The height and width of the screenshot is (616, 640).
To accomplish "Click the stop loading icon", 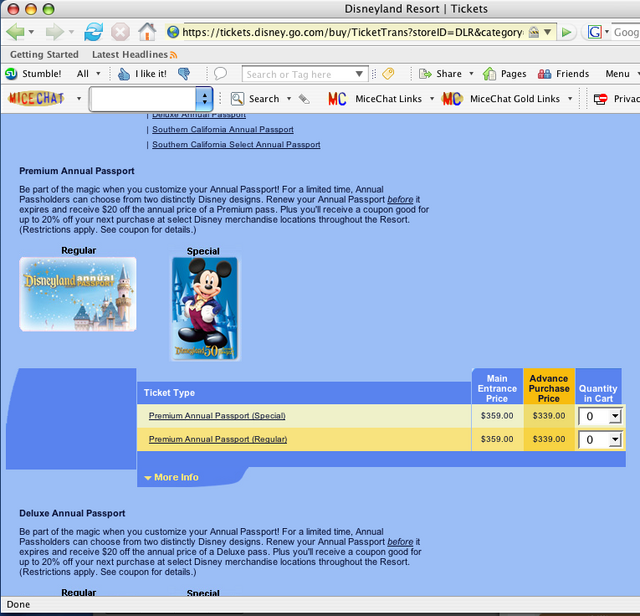I will click(x=120, y=32).
